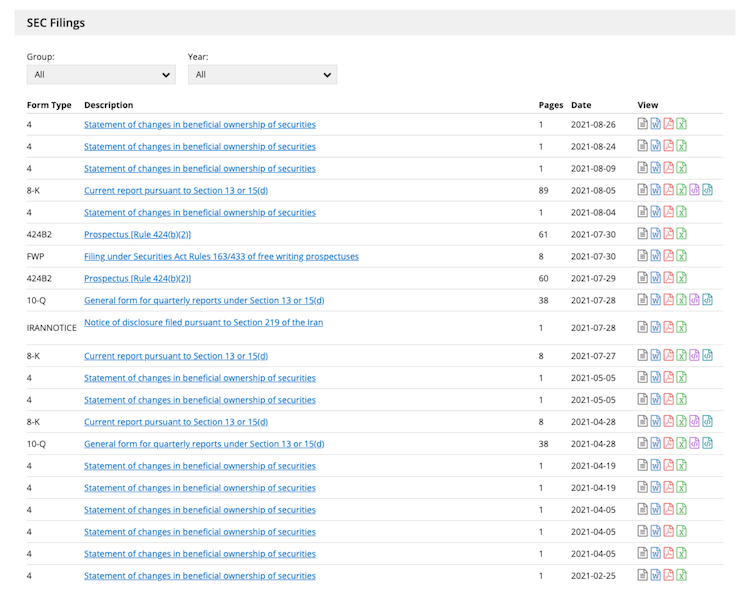Click teal code icon for 10-Q dated 2021-07-28
The image size is (750, 597).
pyautogui.click(x=708, y=300)
